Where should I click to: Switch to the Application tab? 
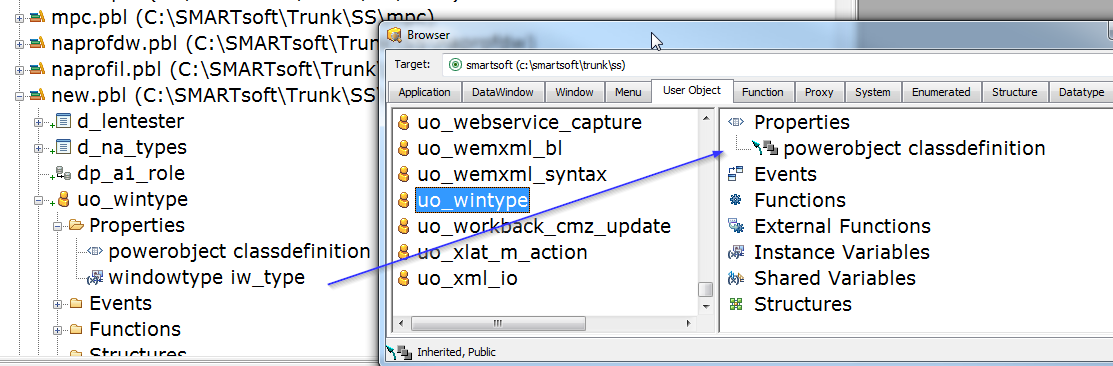(424, 92)
